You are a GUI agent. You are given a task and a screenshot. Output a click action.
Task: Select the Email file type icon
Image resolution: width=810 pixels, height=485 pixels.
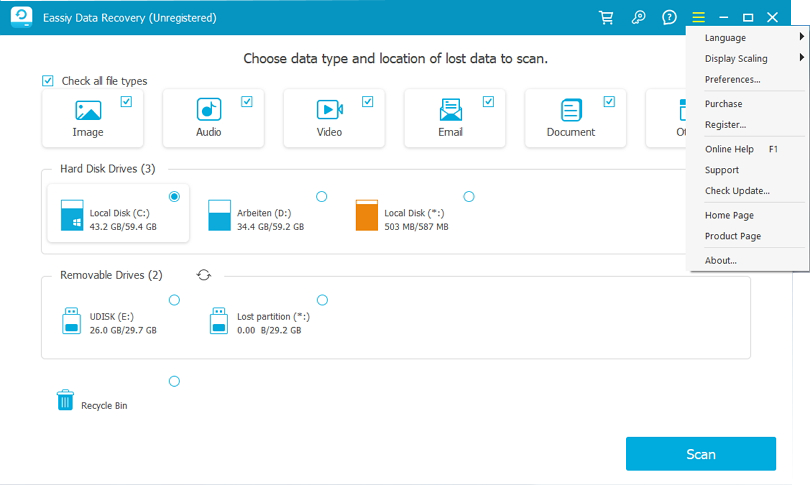coord(450,109)
